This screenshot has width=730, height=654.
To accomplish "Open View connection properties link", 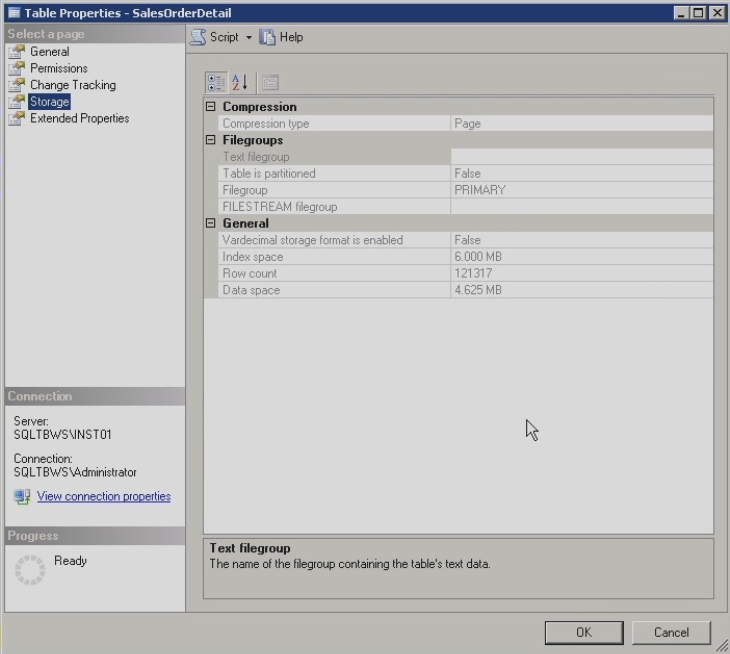I will click(104, 496).
